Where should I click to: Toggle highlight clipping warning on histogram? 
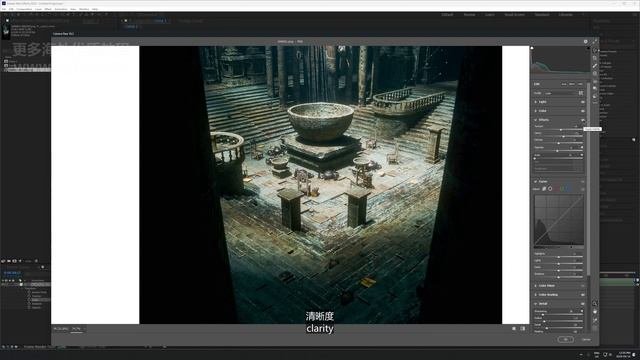(588, 48)
